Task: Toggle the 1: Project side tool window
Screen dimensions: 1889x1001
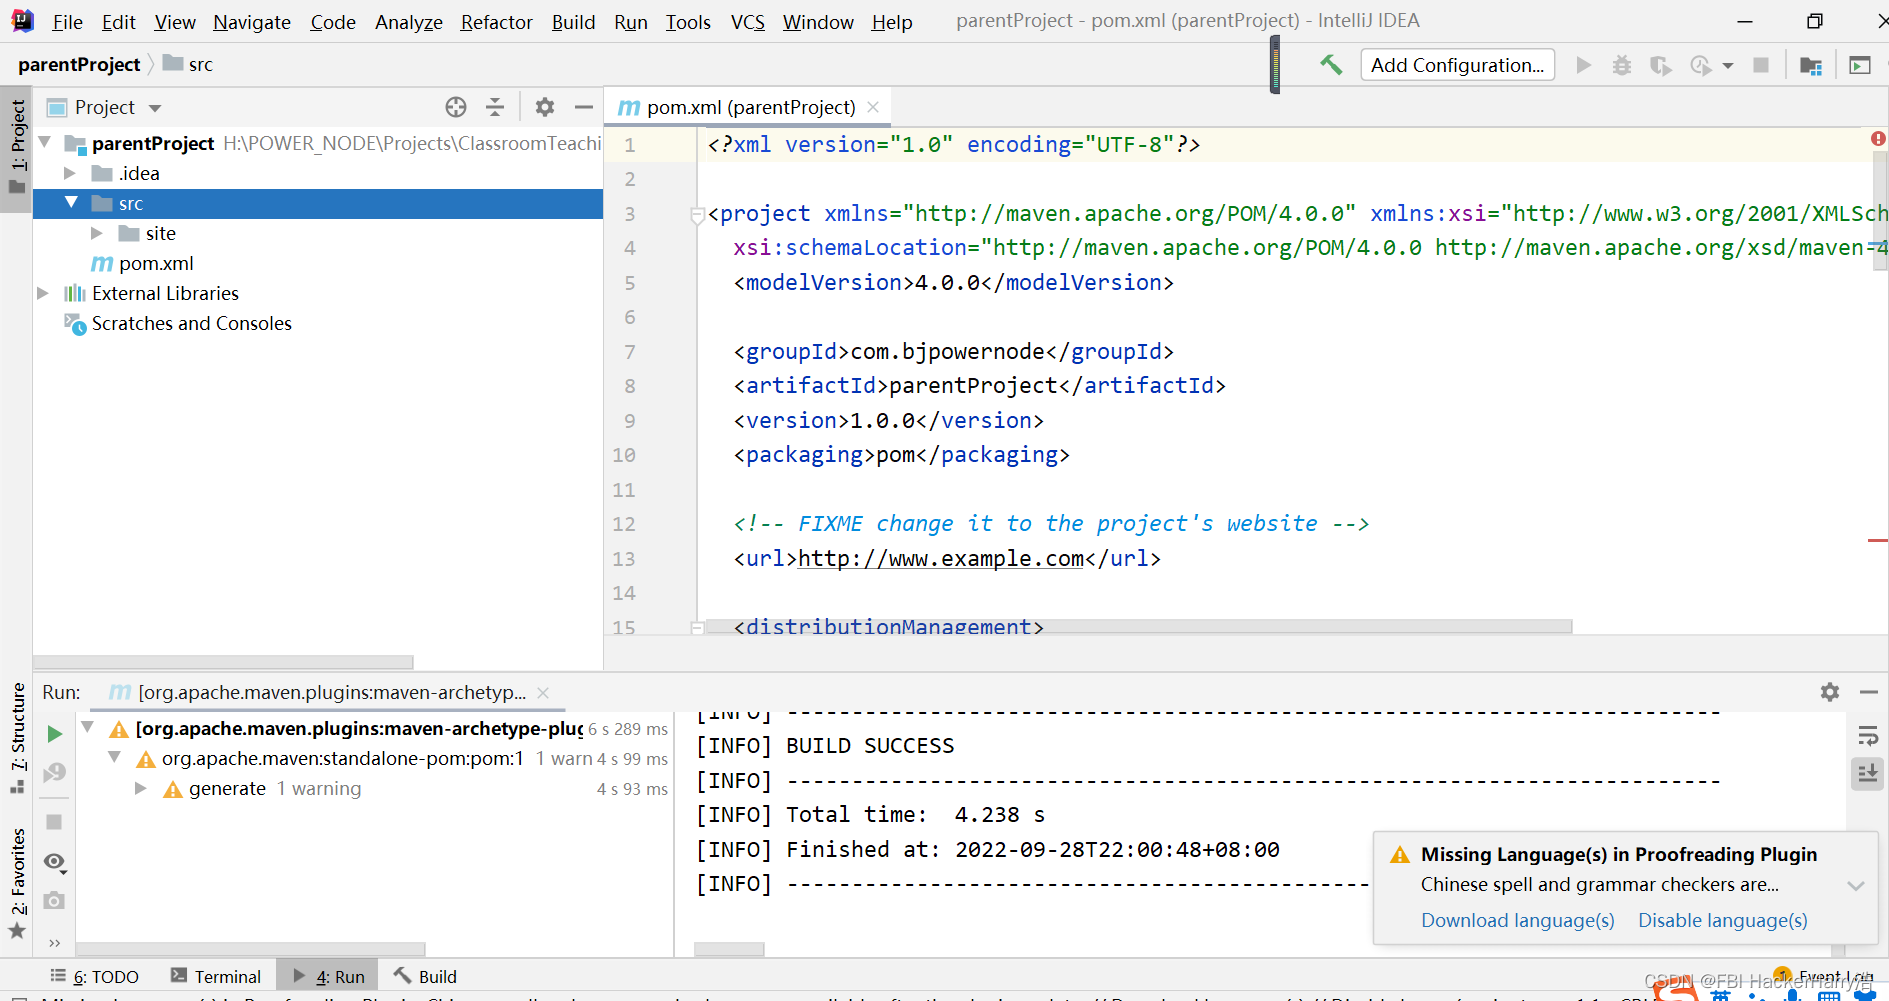Action: coord(17,149)
